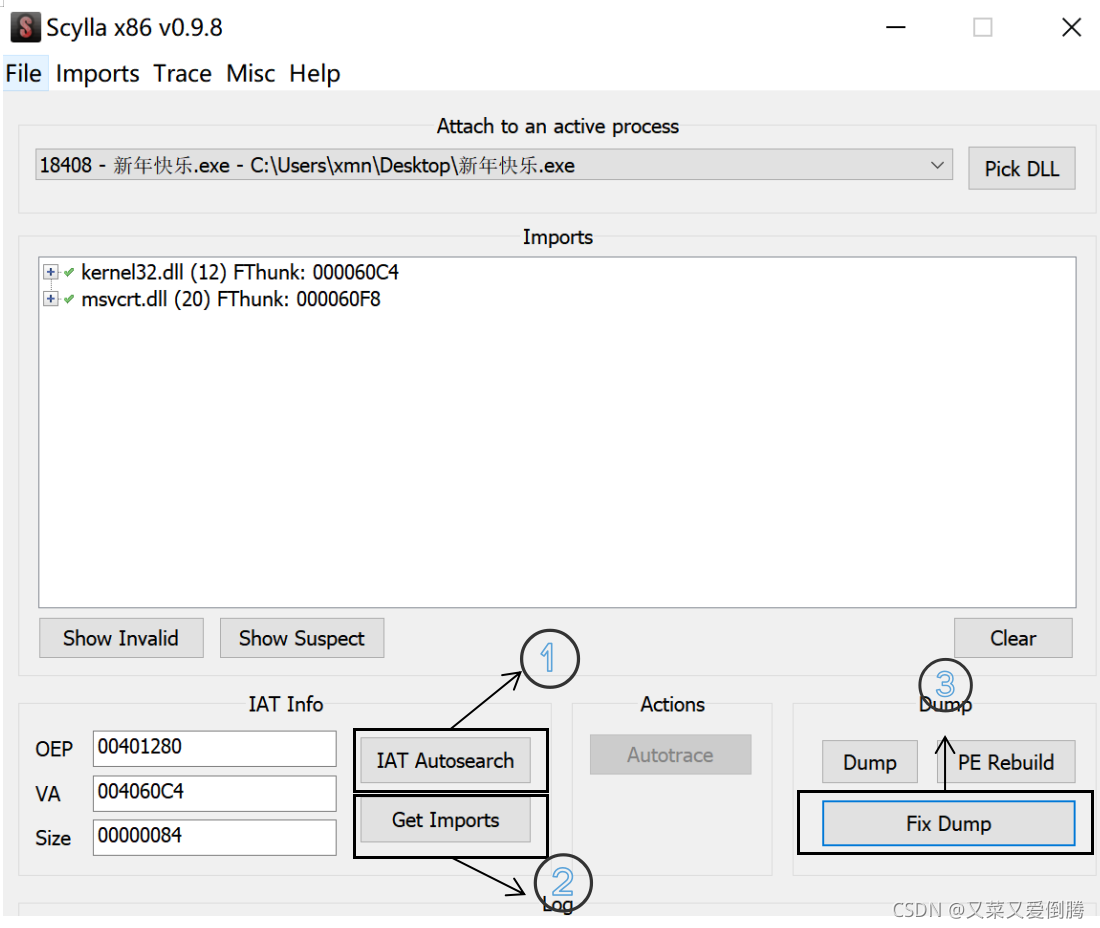Image resolution: width=1100 pixels, height=928 pixels.
Task: Expand the kernel32.dll import node
Action: click(51, 272)
